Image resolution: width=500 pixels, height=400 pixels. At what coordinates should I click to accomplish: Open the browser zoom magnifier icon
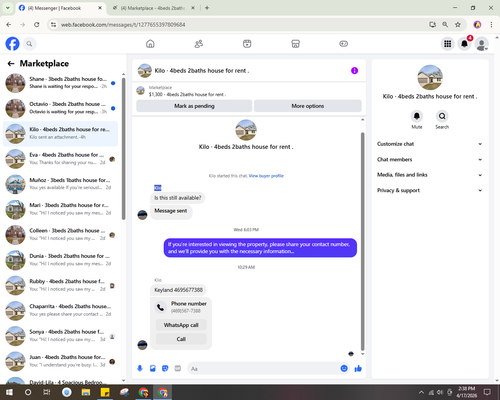point(445,24)
